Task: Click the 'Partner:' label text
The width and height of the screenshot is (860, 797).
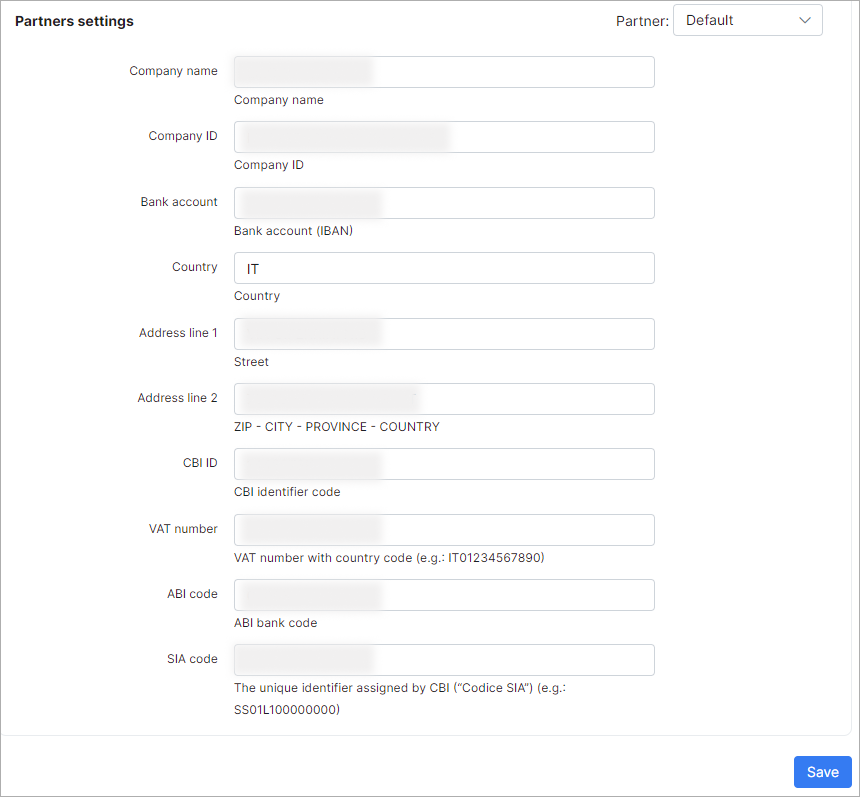Action: pyautogui.click(x=642, y=21)
